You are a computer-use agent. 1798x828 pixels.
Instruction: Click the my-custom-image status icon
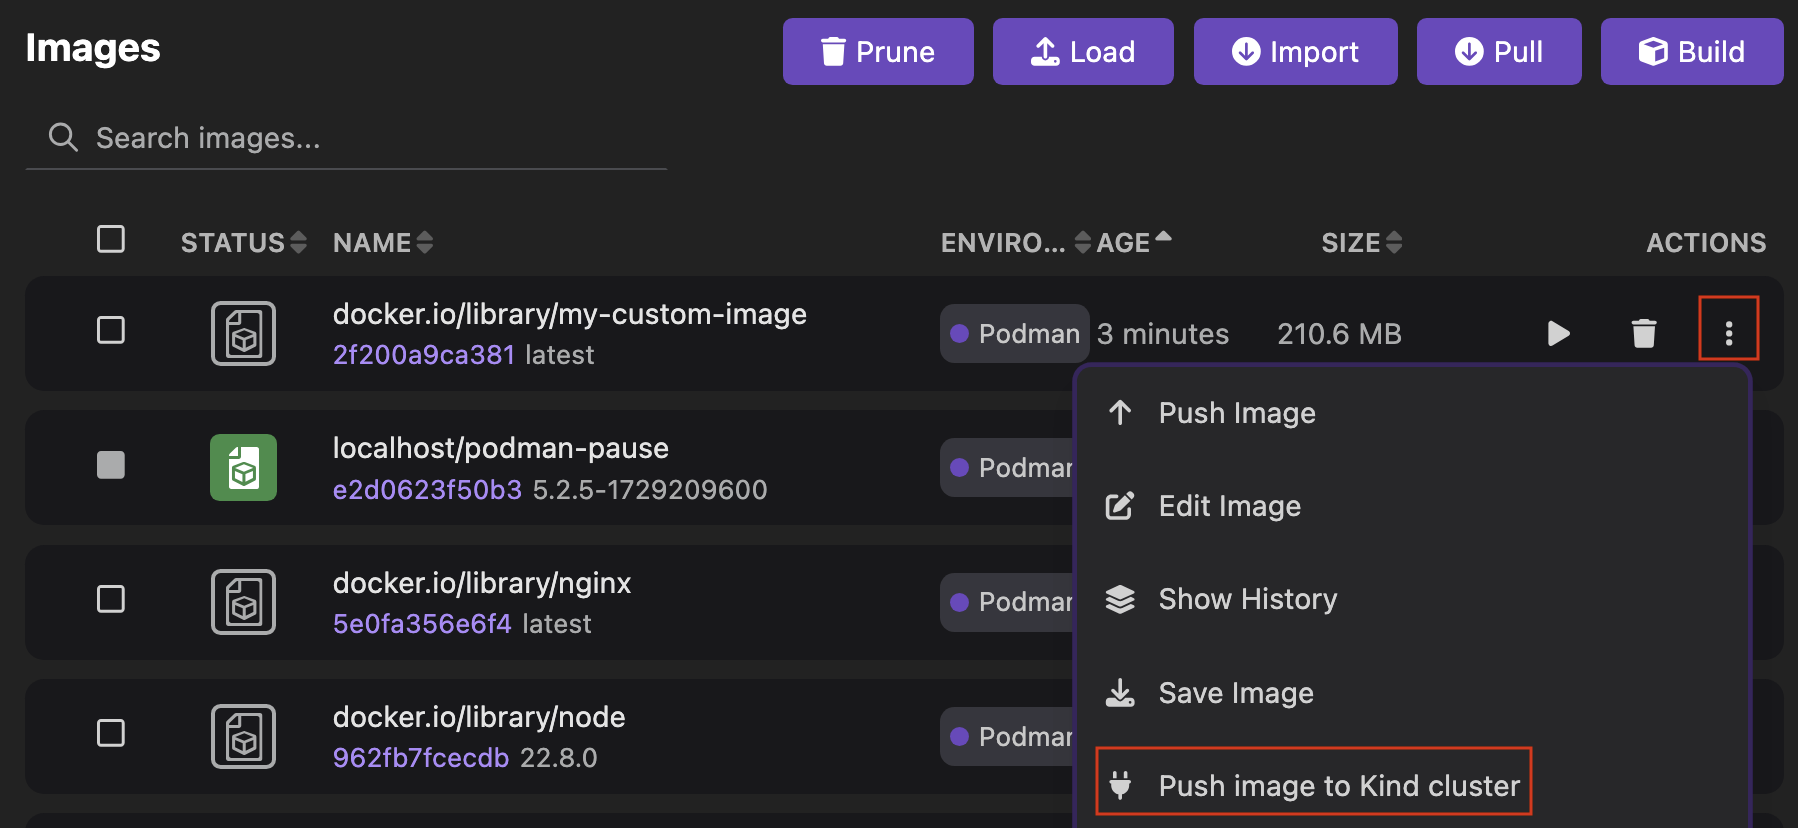(243, 333)
